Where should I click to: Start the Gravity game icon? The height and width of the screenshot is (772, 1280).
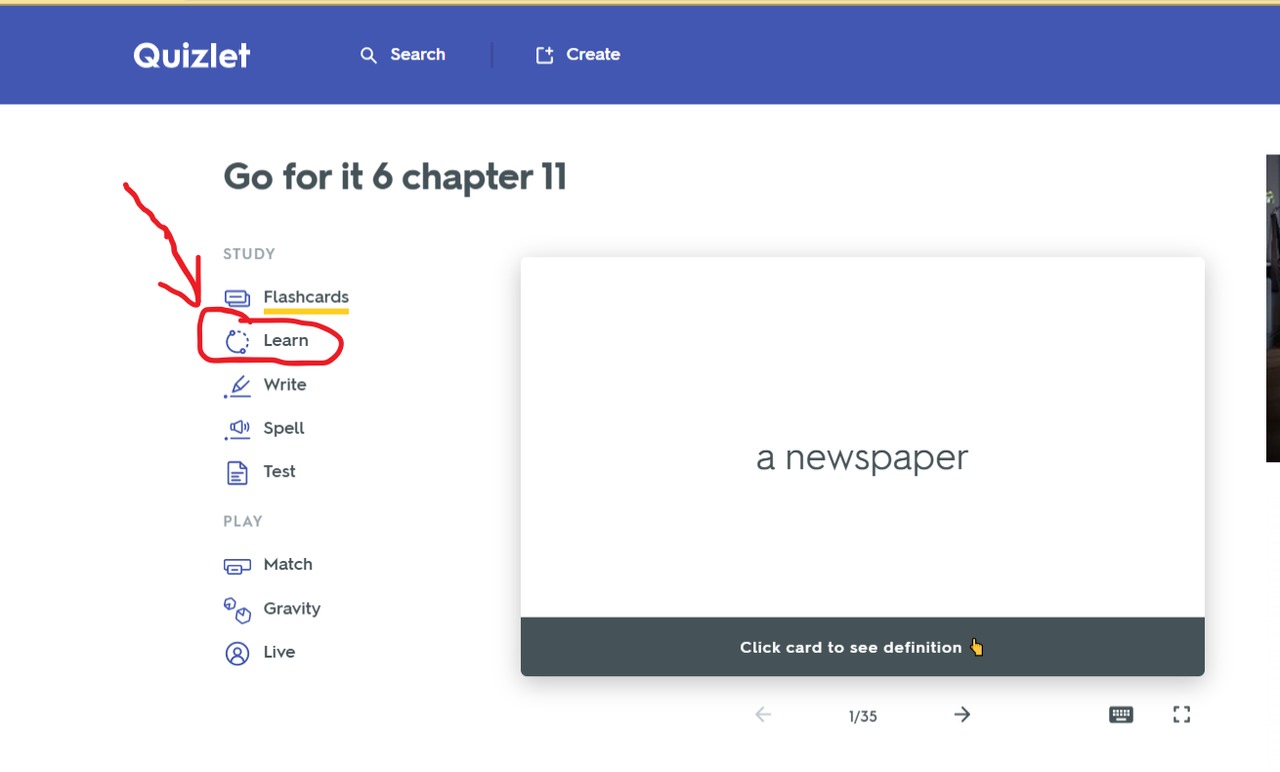(x=237, y=609)
